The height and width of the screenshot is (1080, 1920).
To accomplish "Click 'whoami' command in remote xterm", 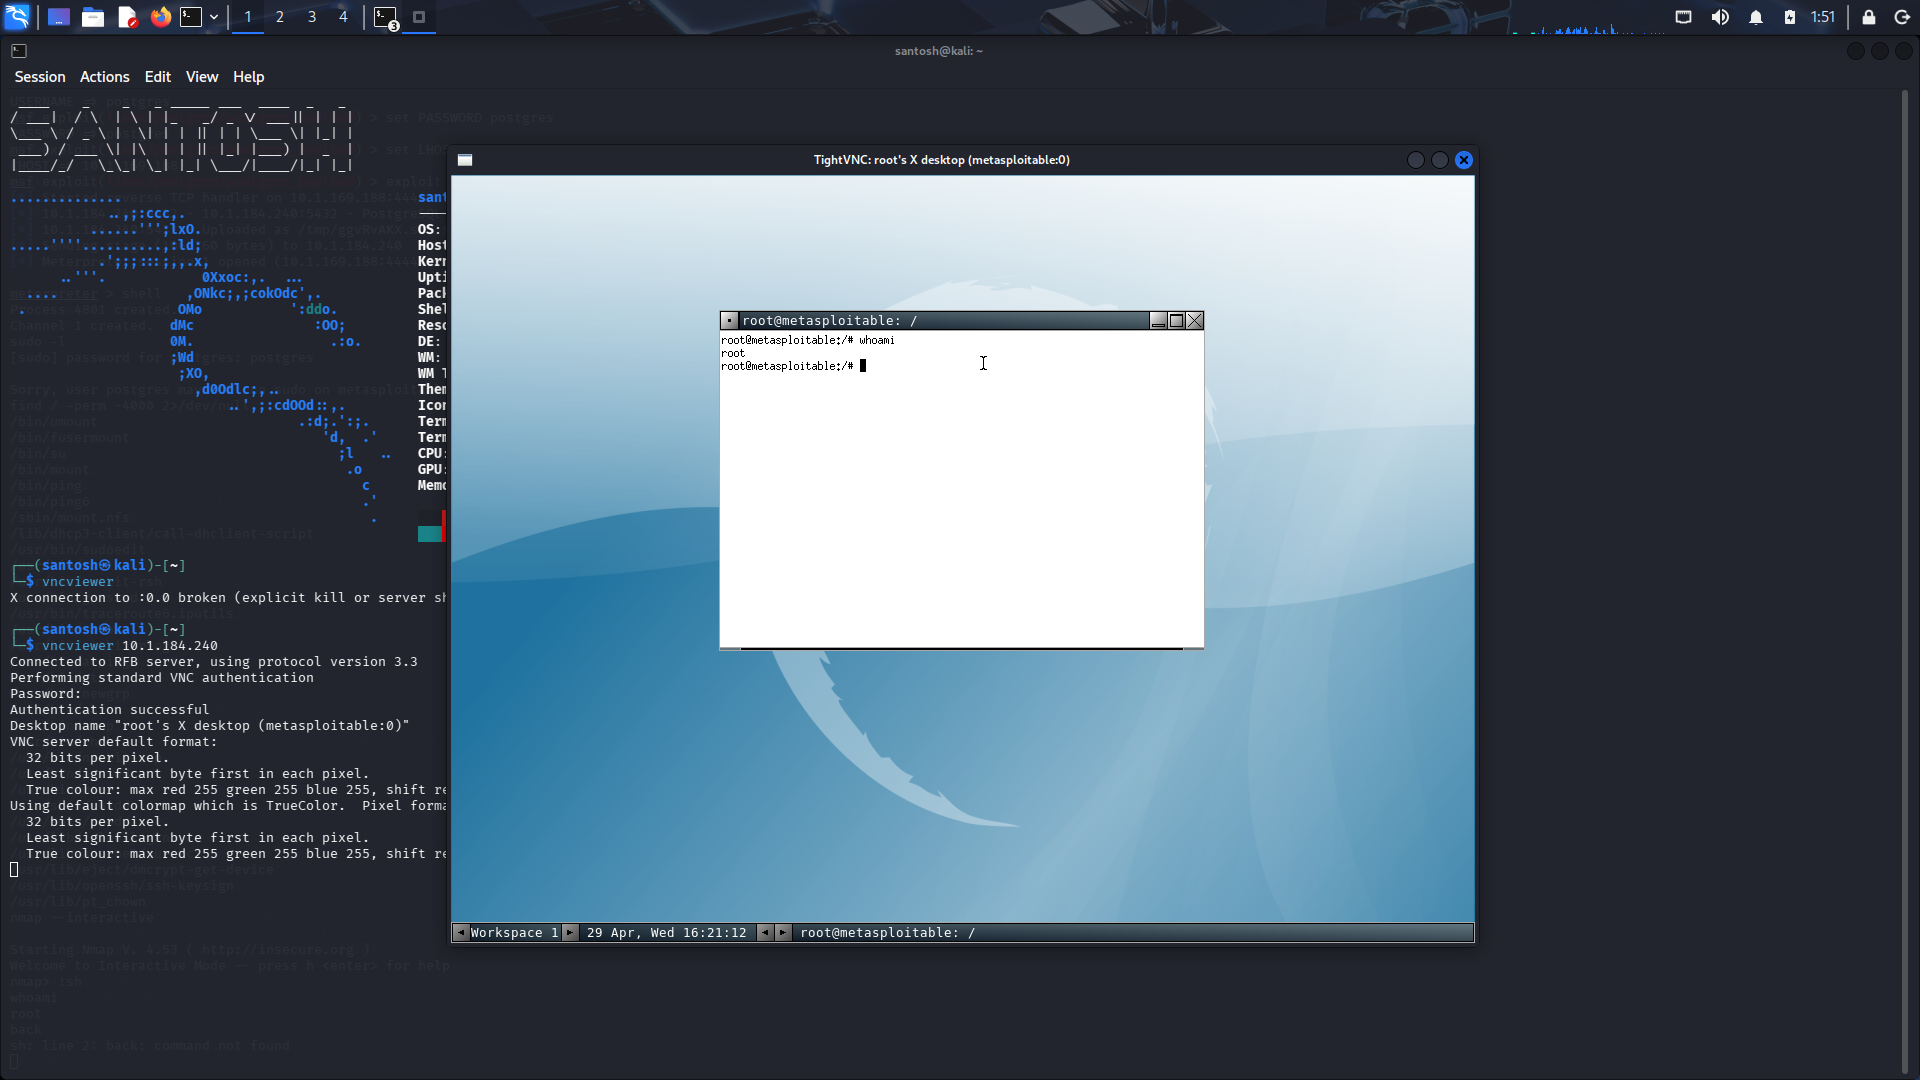I will 877,340.
